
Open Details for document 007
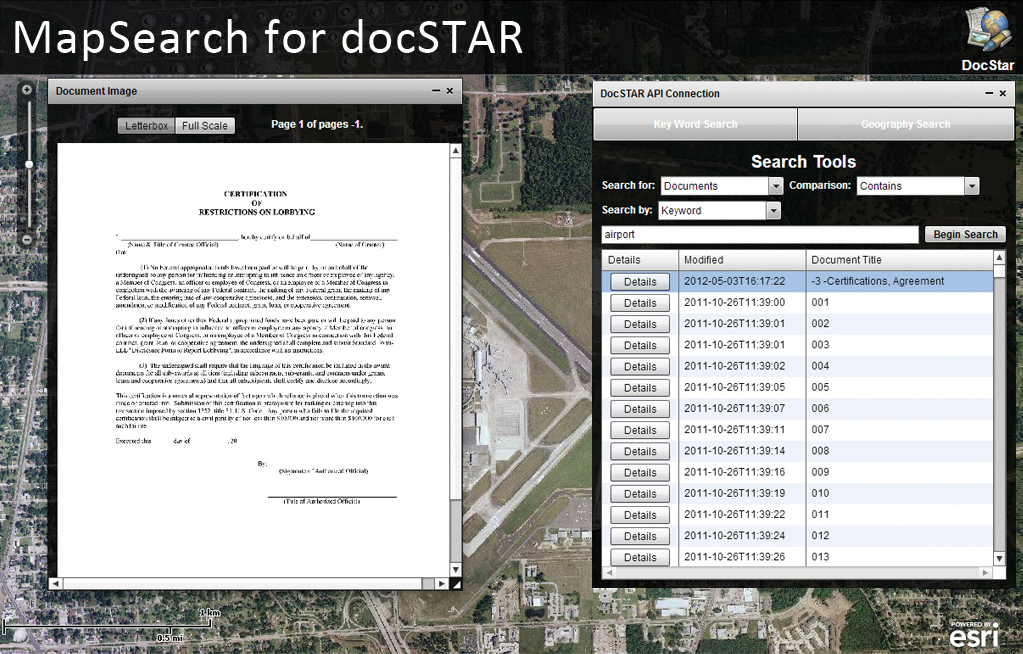pyautogui.click(x=640, y=430)
